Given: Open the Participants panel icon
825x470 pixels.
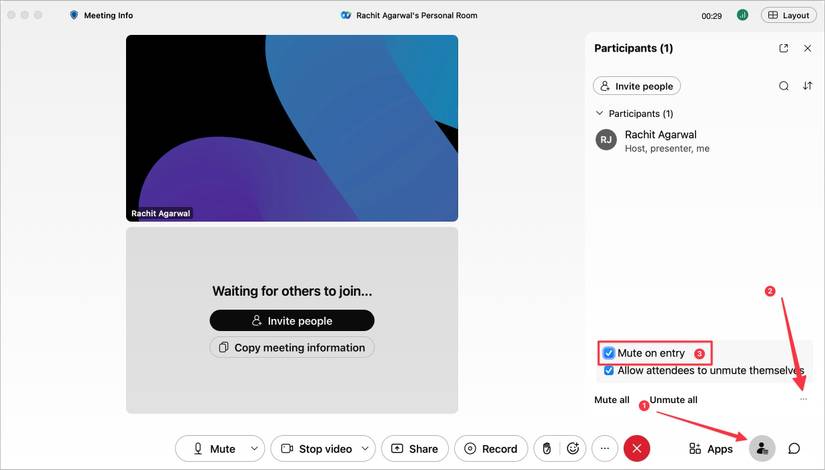Looking at the screenshot, I should point(762,449).
